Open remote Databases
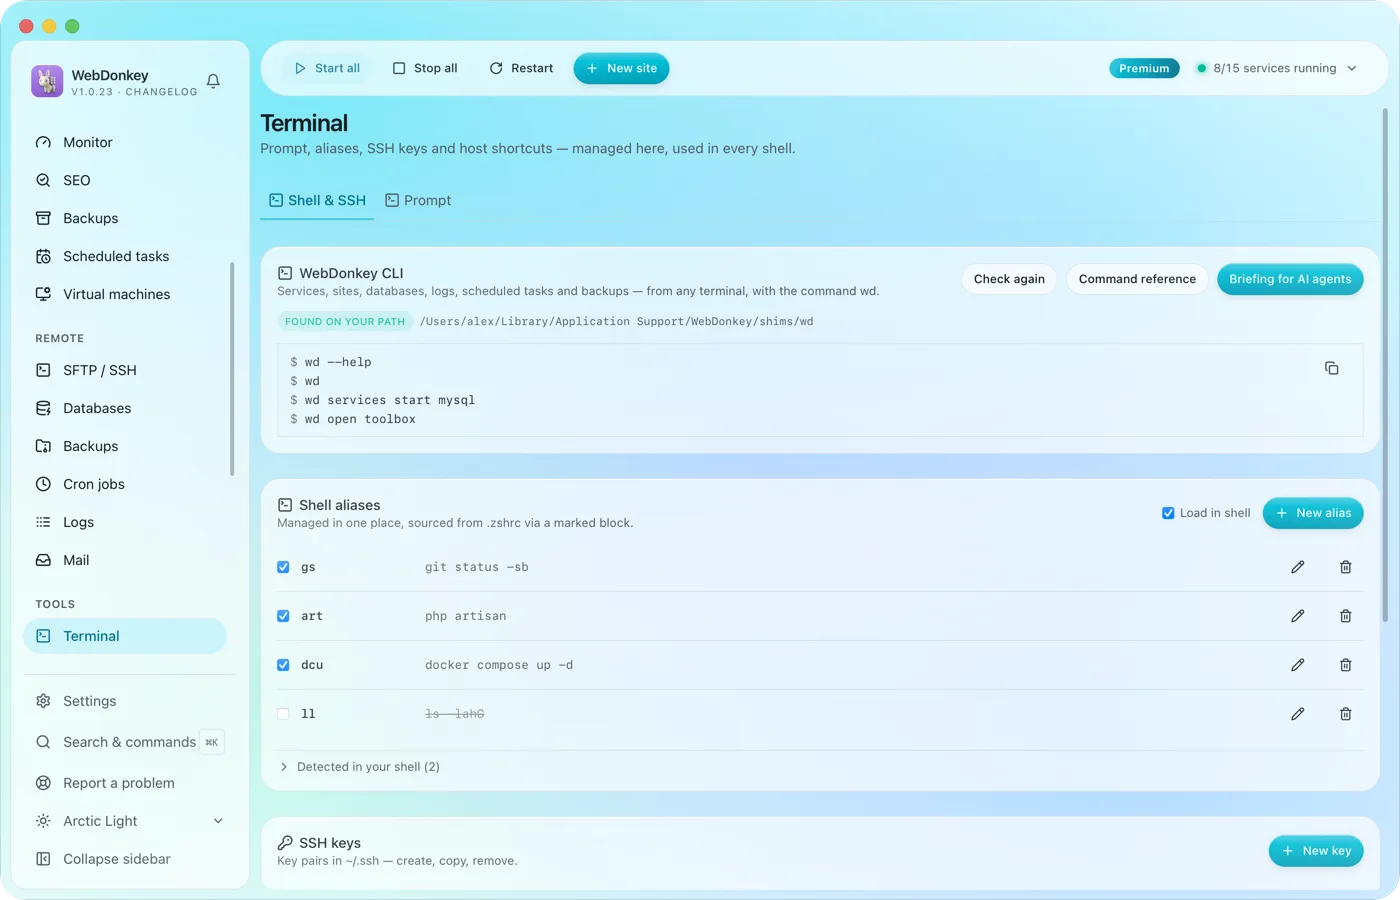 click(x=125, y=408)
